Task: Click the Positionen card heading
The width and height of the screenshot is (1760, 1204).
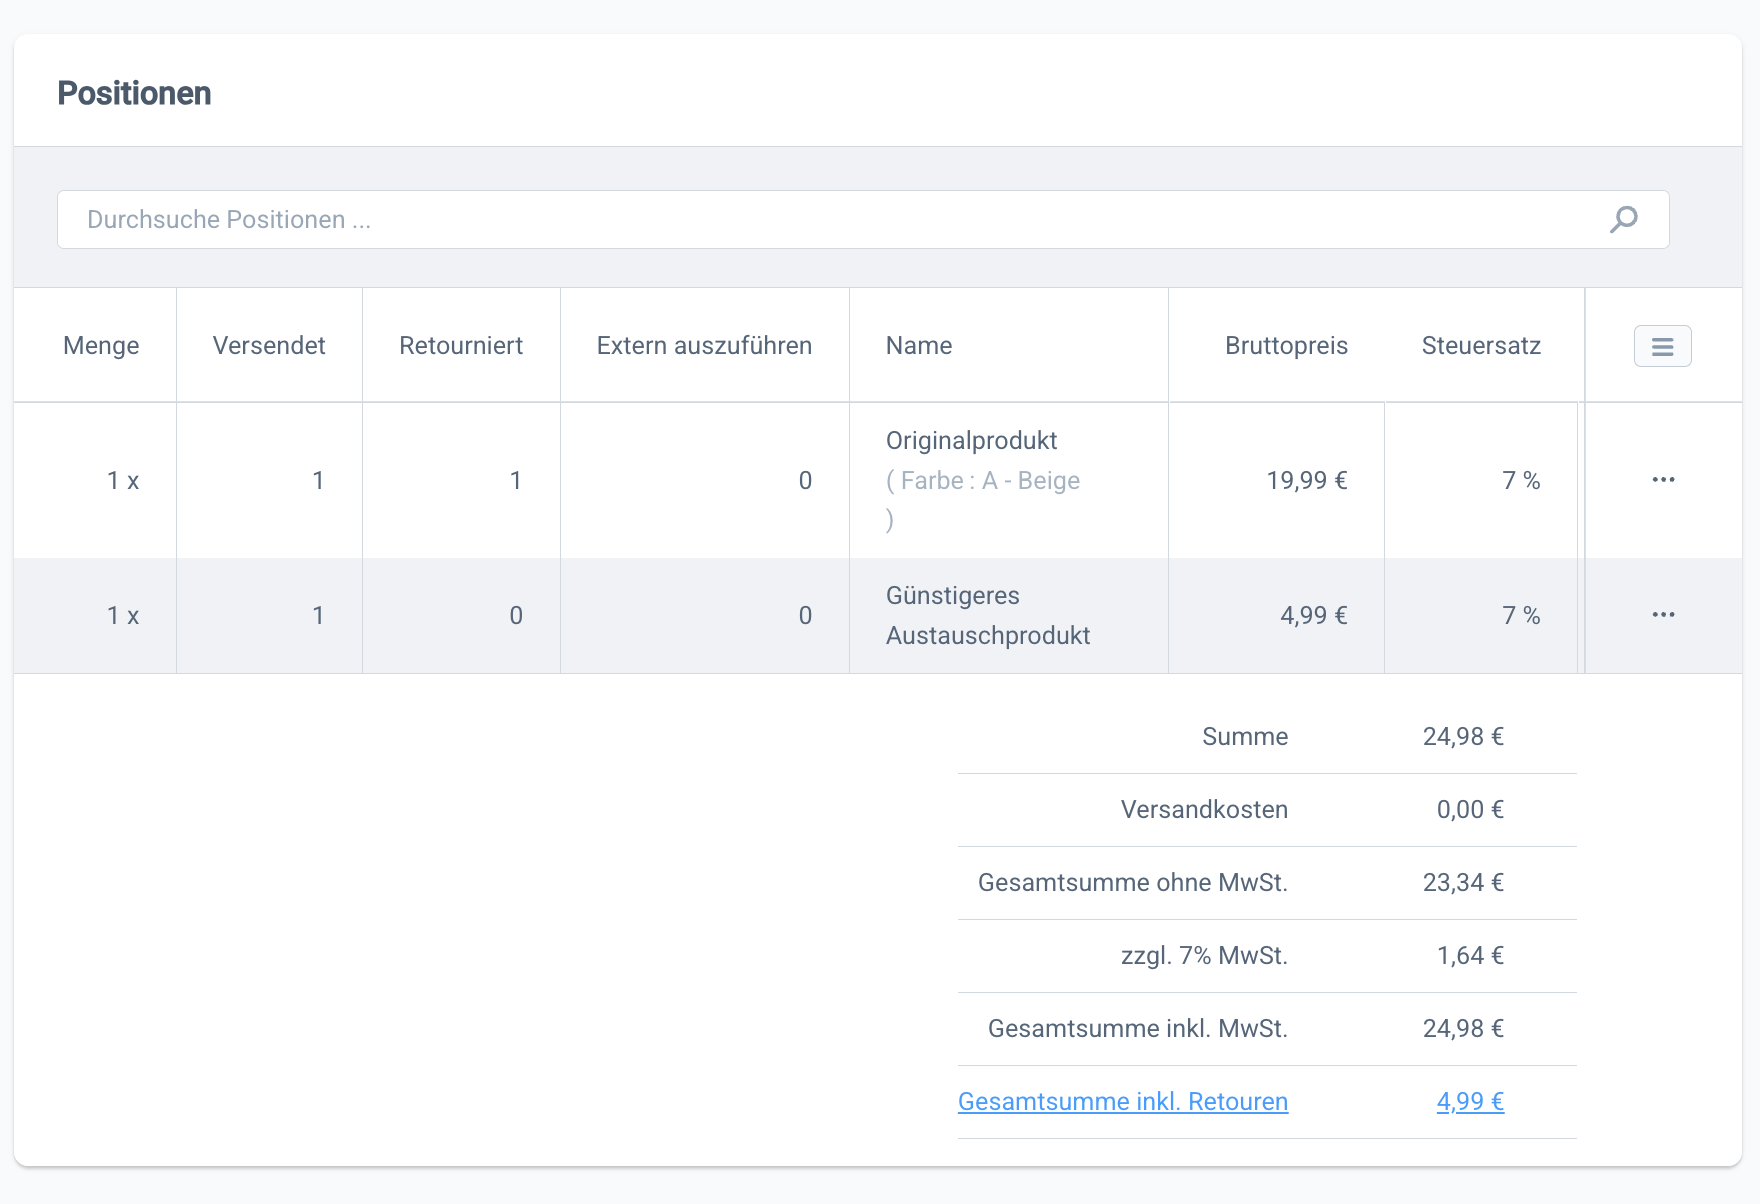Action: 134,93
